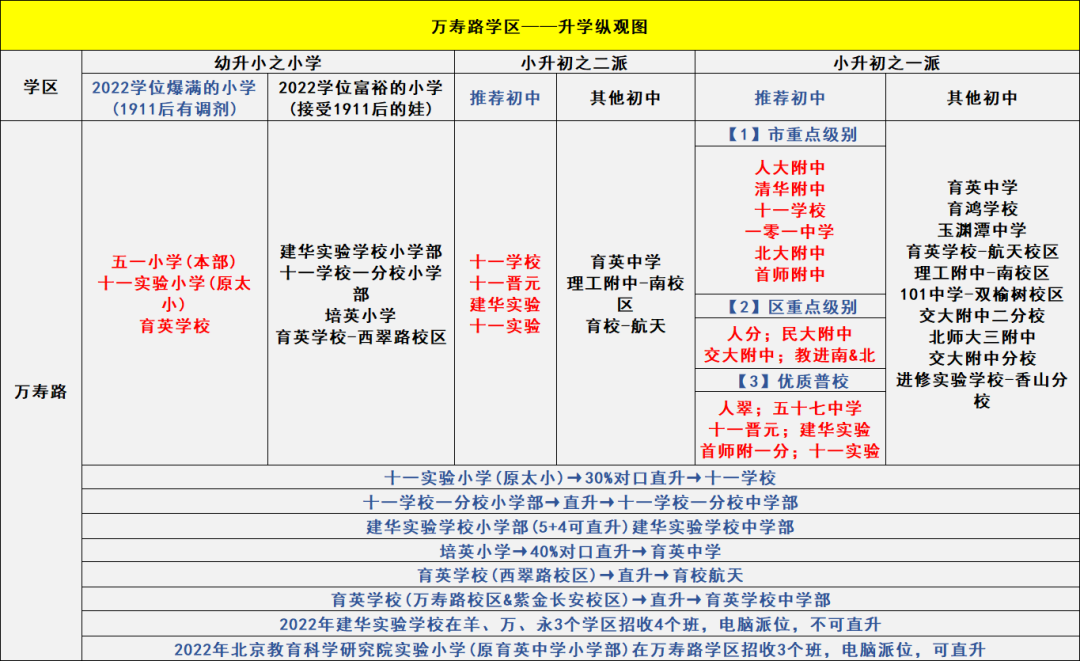Click the 玉渊潭中学 entry
This screenshot has height=661, width=1080.
tap(982, 230)
